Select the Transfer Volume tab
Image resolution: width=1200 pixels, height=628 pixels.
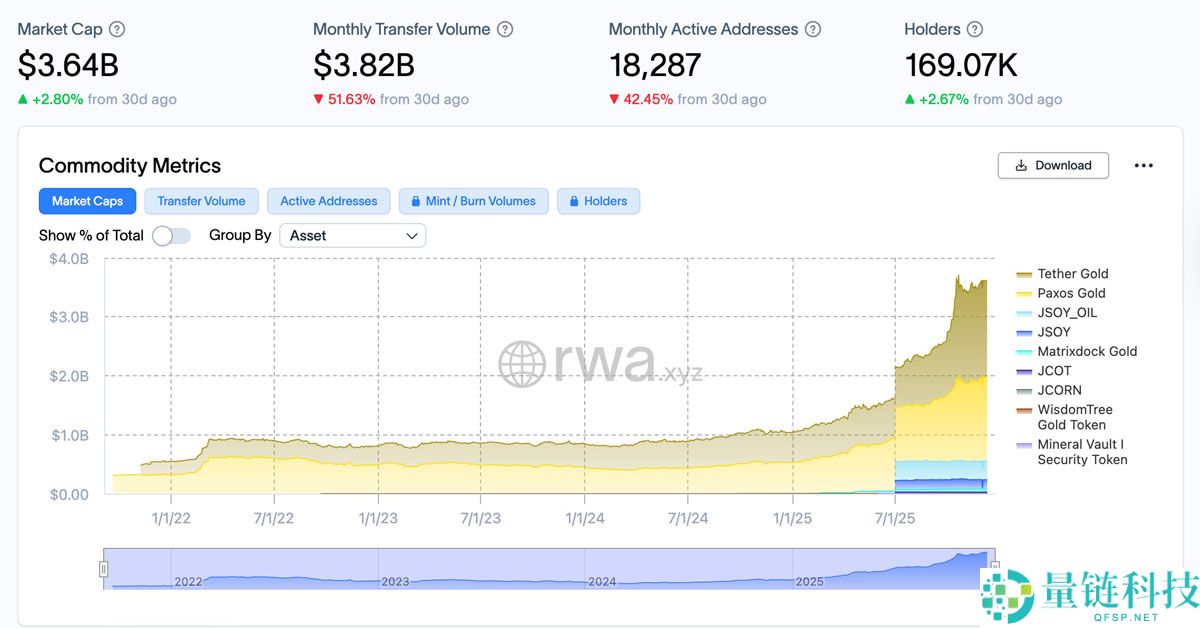click(x=201, y=201)
